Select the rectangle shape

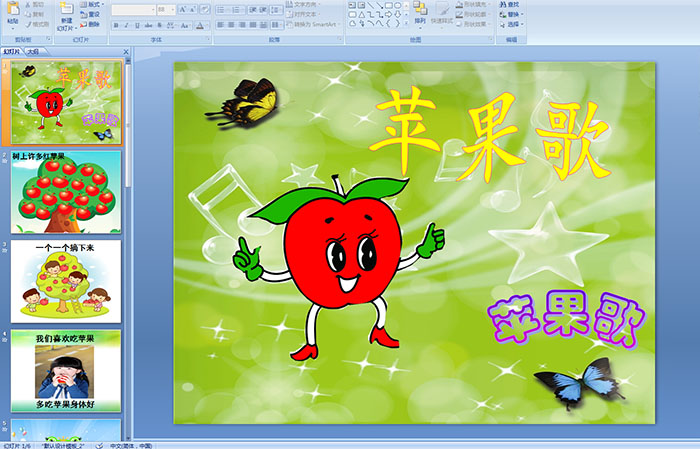tap(388, 5)
